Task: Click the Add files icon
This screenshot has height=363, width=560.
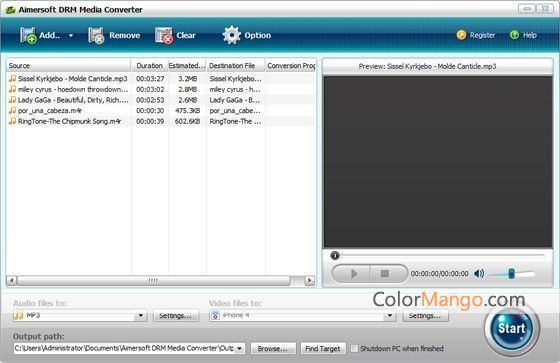Action: point(28,35)
